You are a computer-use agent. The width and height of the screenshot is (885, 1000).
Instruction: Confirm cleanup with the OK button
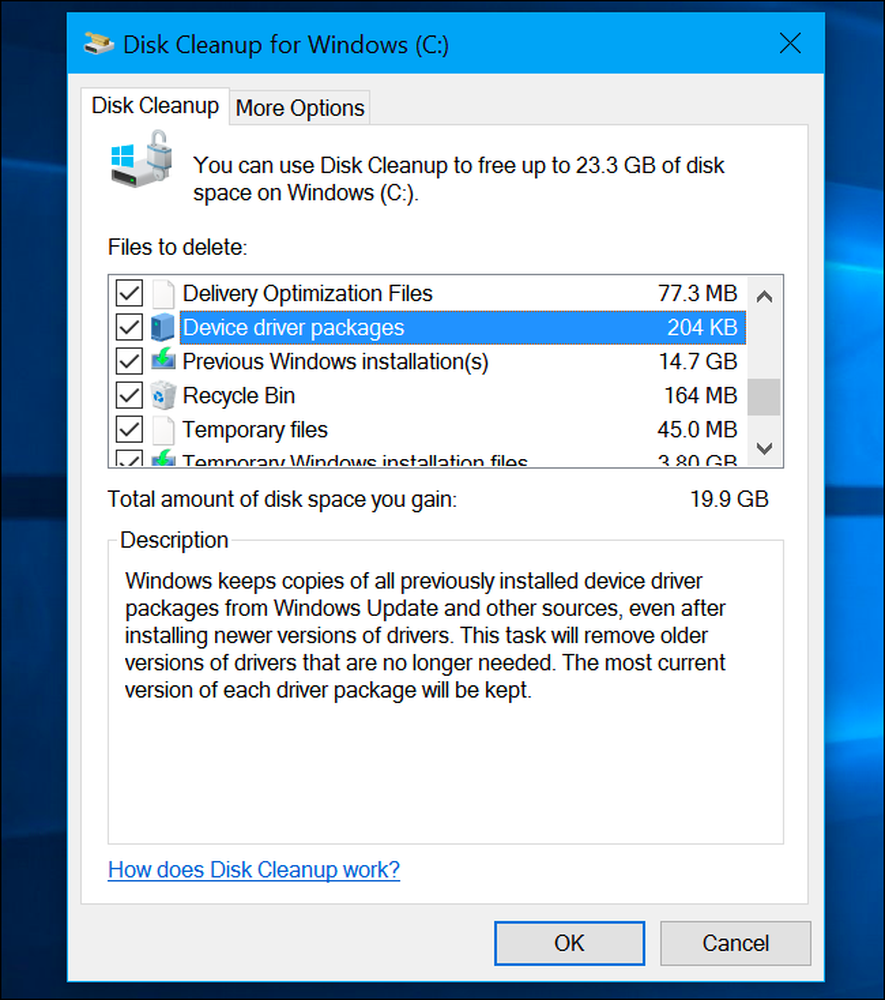click(569, 943)
